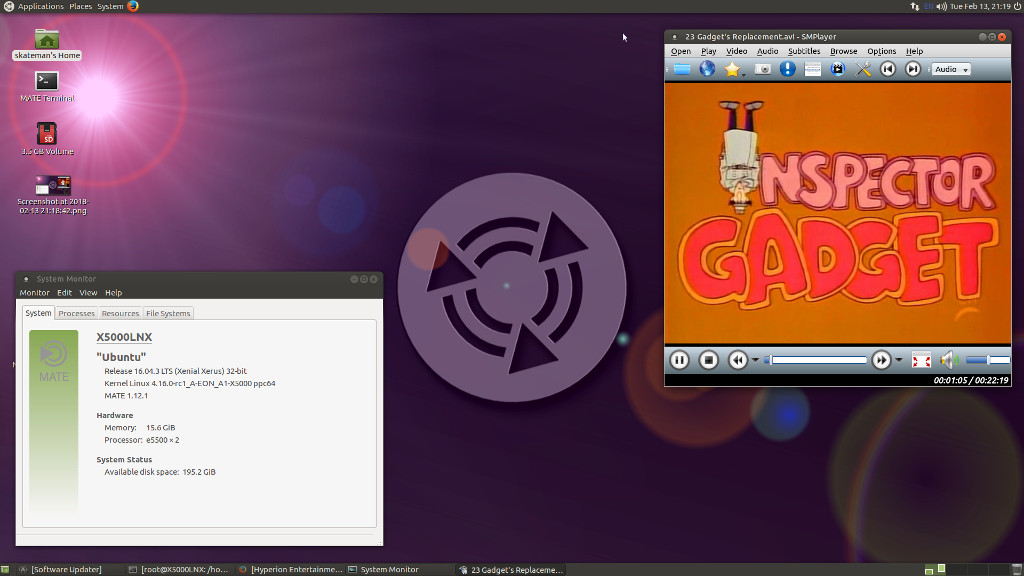Open the SMPlayer Audio menu

[767, 51]
